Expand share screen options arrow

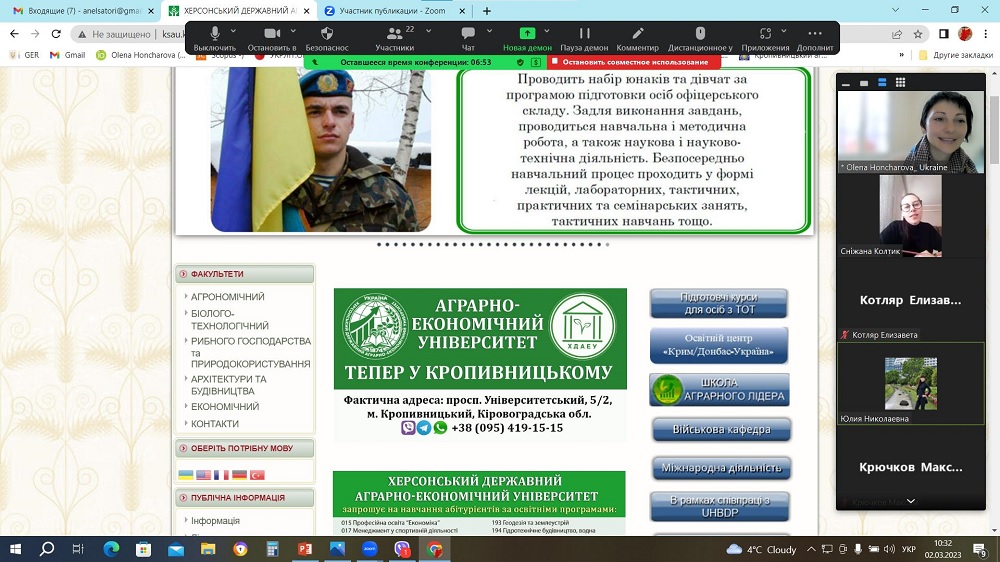547,31
